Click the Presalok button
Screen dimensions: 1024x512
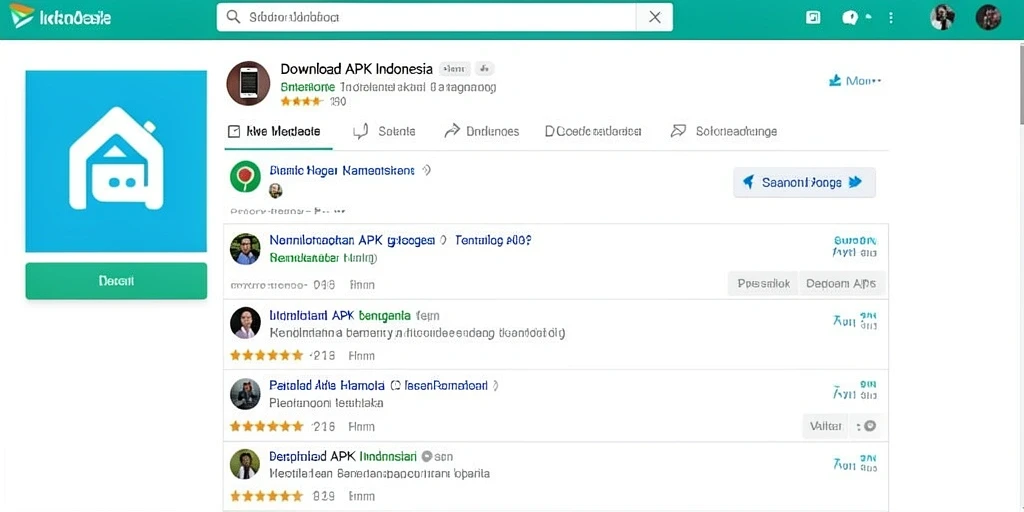763,283
